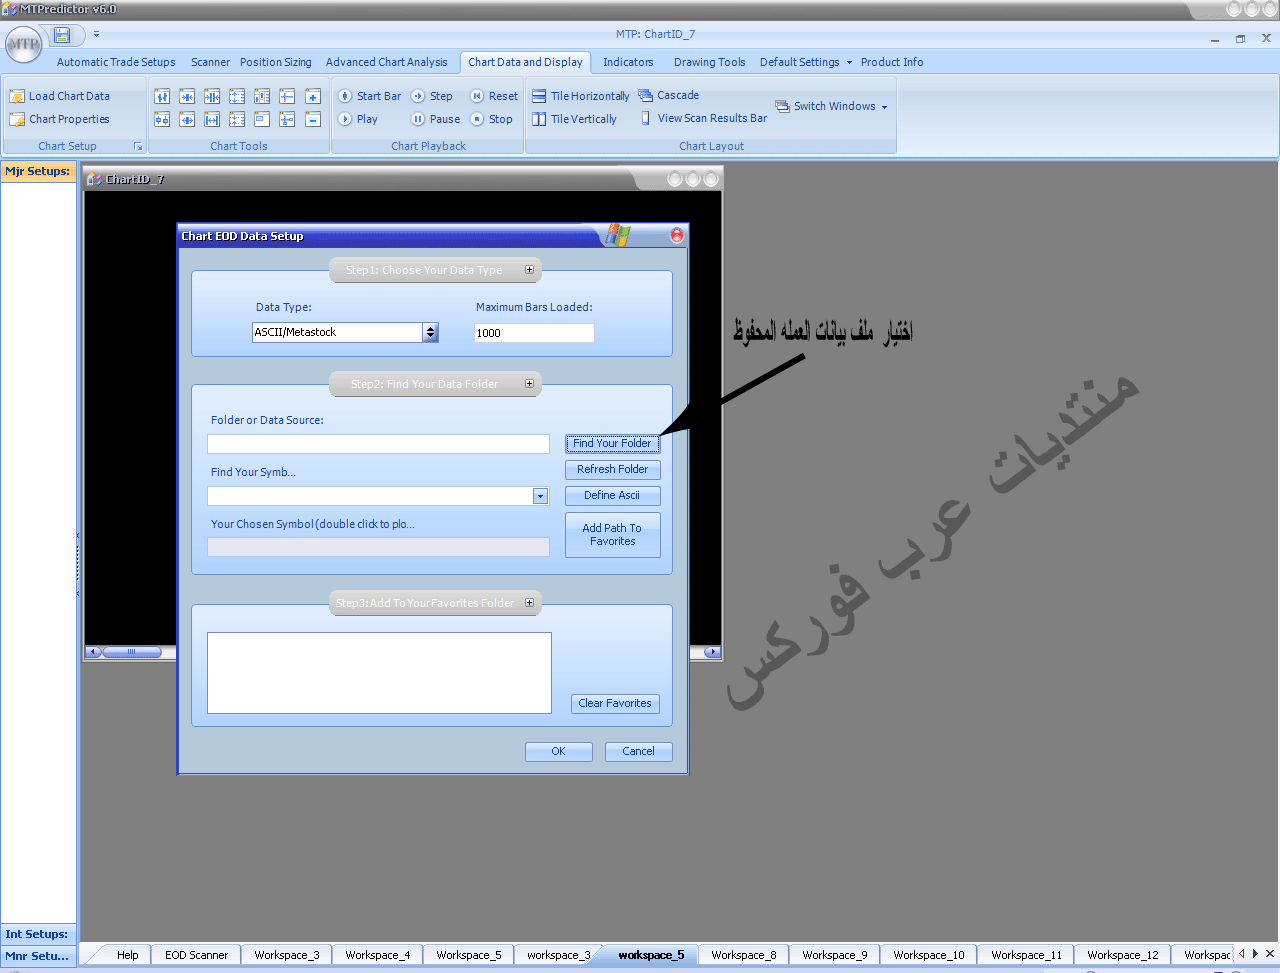This screenshot has width=1280, height=973.
Task: Expand the Step3 Add To Your Favorites section
Action: 530,603
